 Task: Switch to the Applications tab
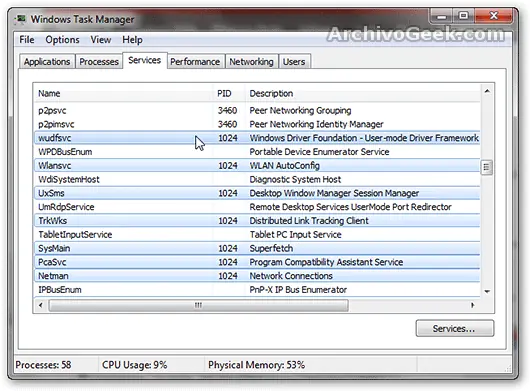tap(47, 62)
